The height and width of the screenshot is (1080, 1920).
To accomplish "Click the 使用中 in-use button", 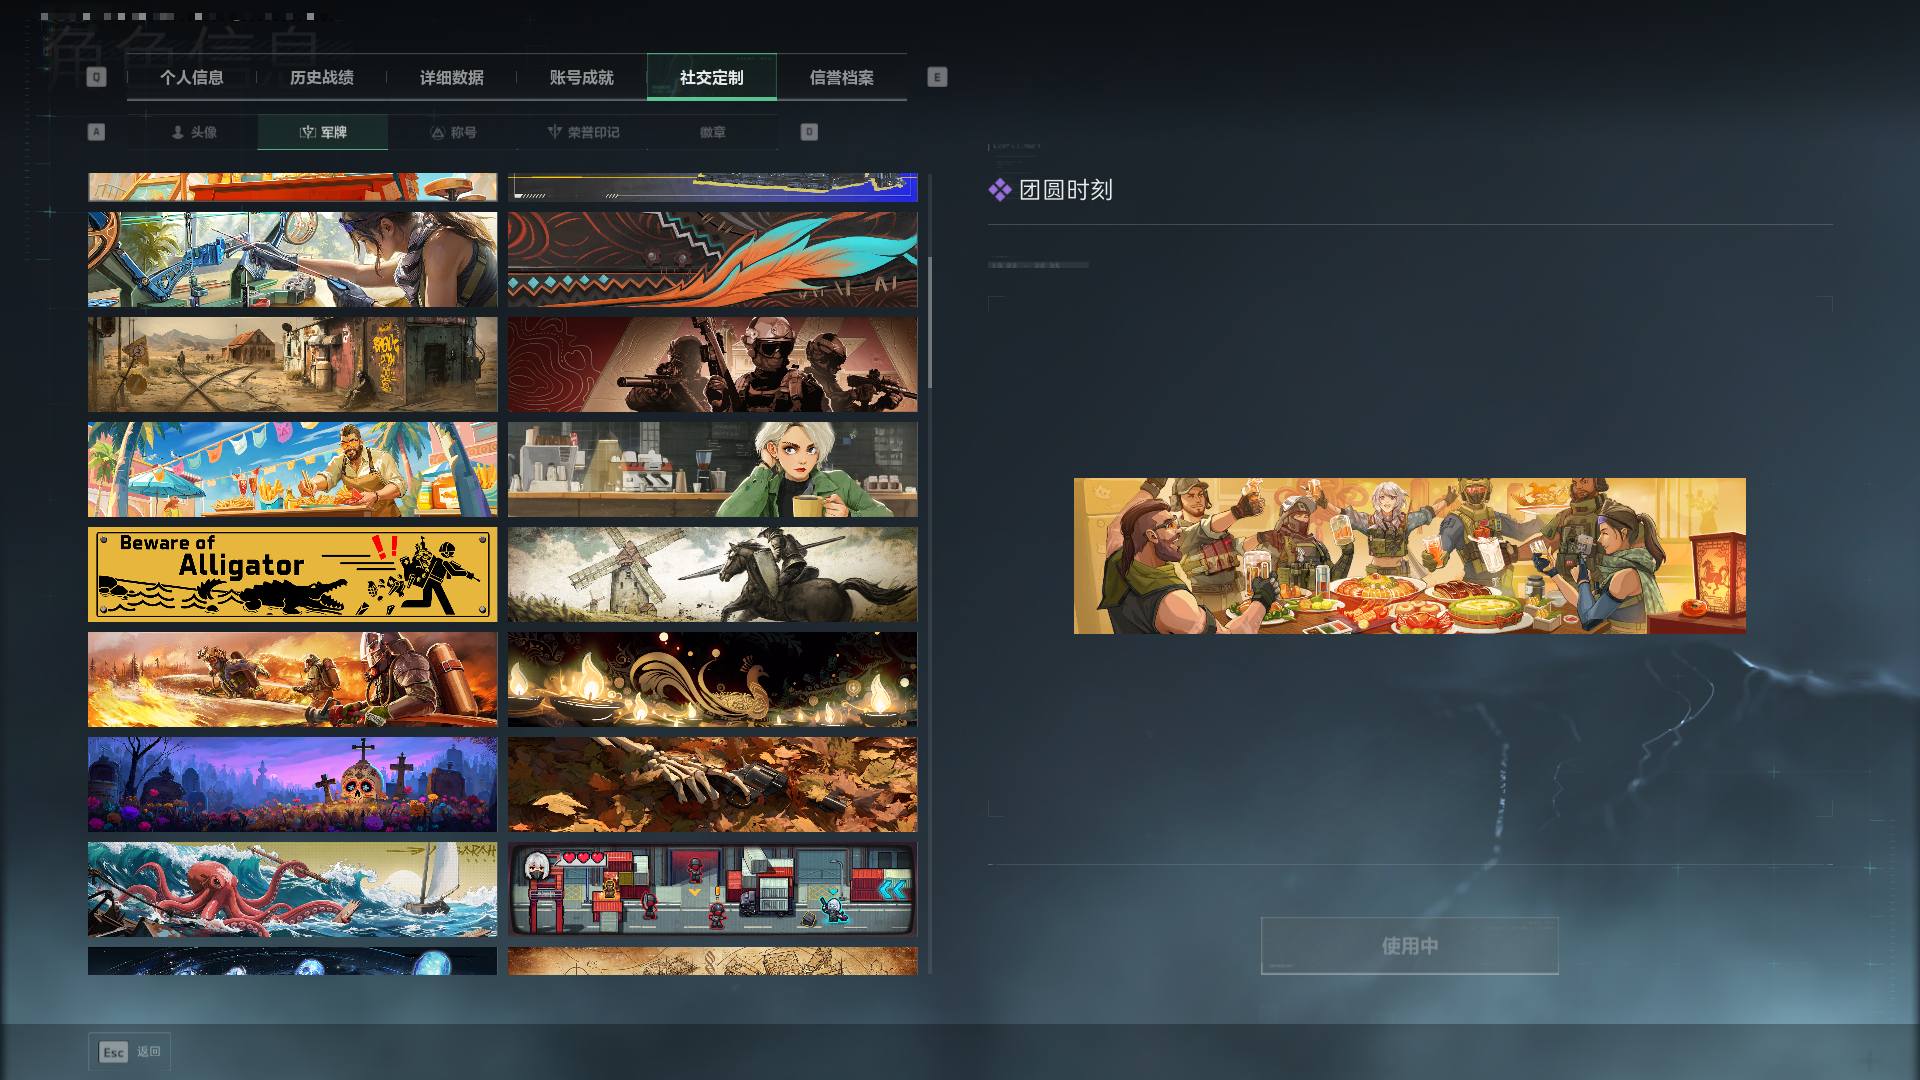I will pos(1410,946).
